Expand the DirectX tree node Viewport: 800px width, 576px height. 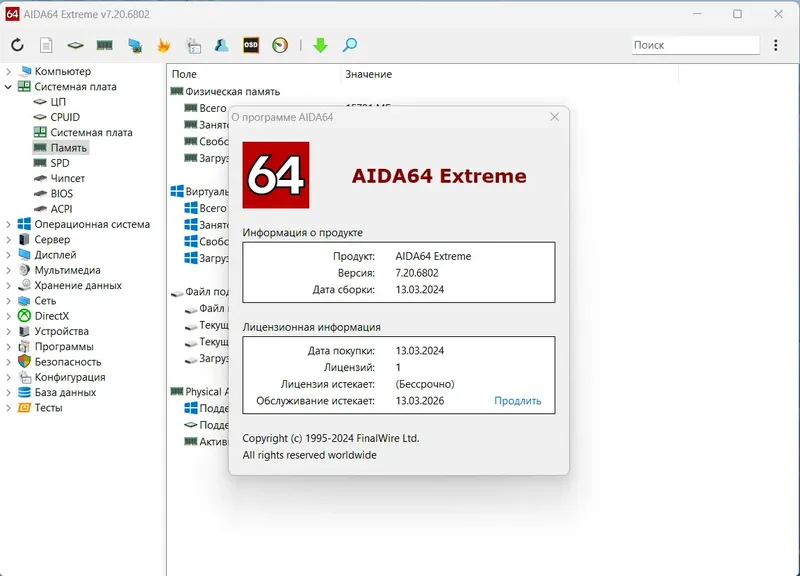(8, 316)
